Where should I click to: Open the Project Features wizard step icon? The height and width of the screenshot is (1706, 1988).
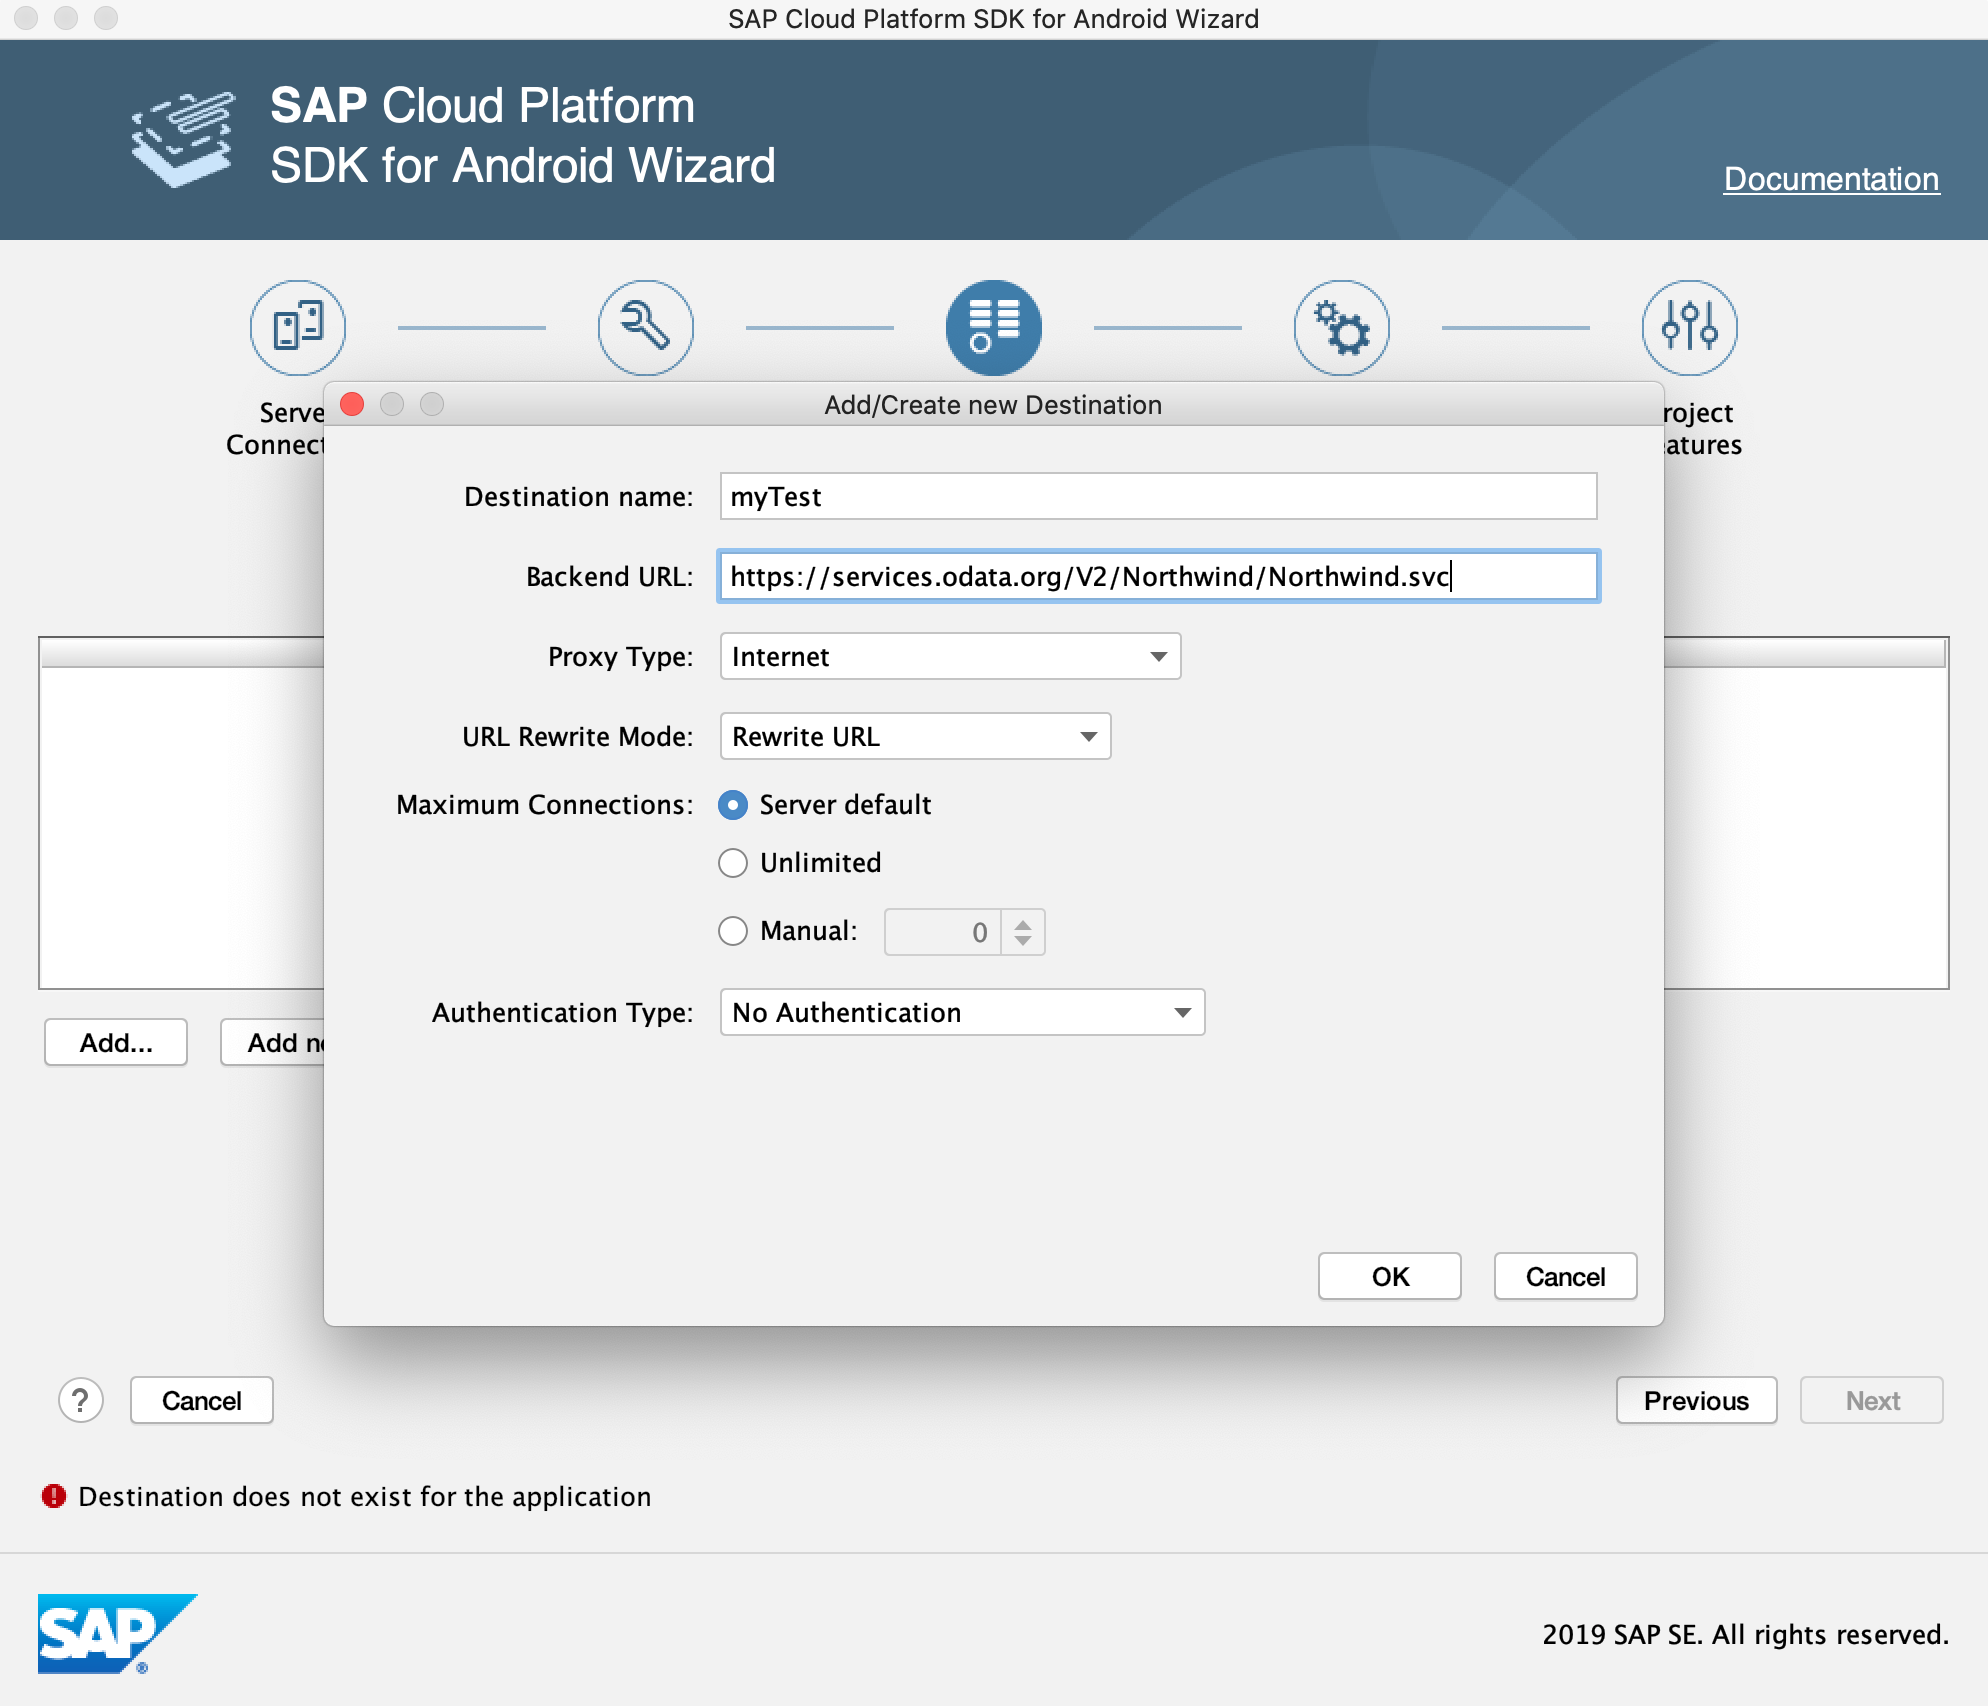click(1690, 327)
